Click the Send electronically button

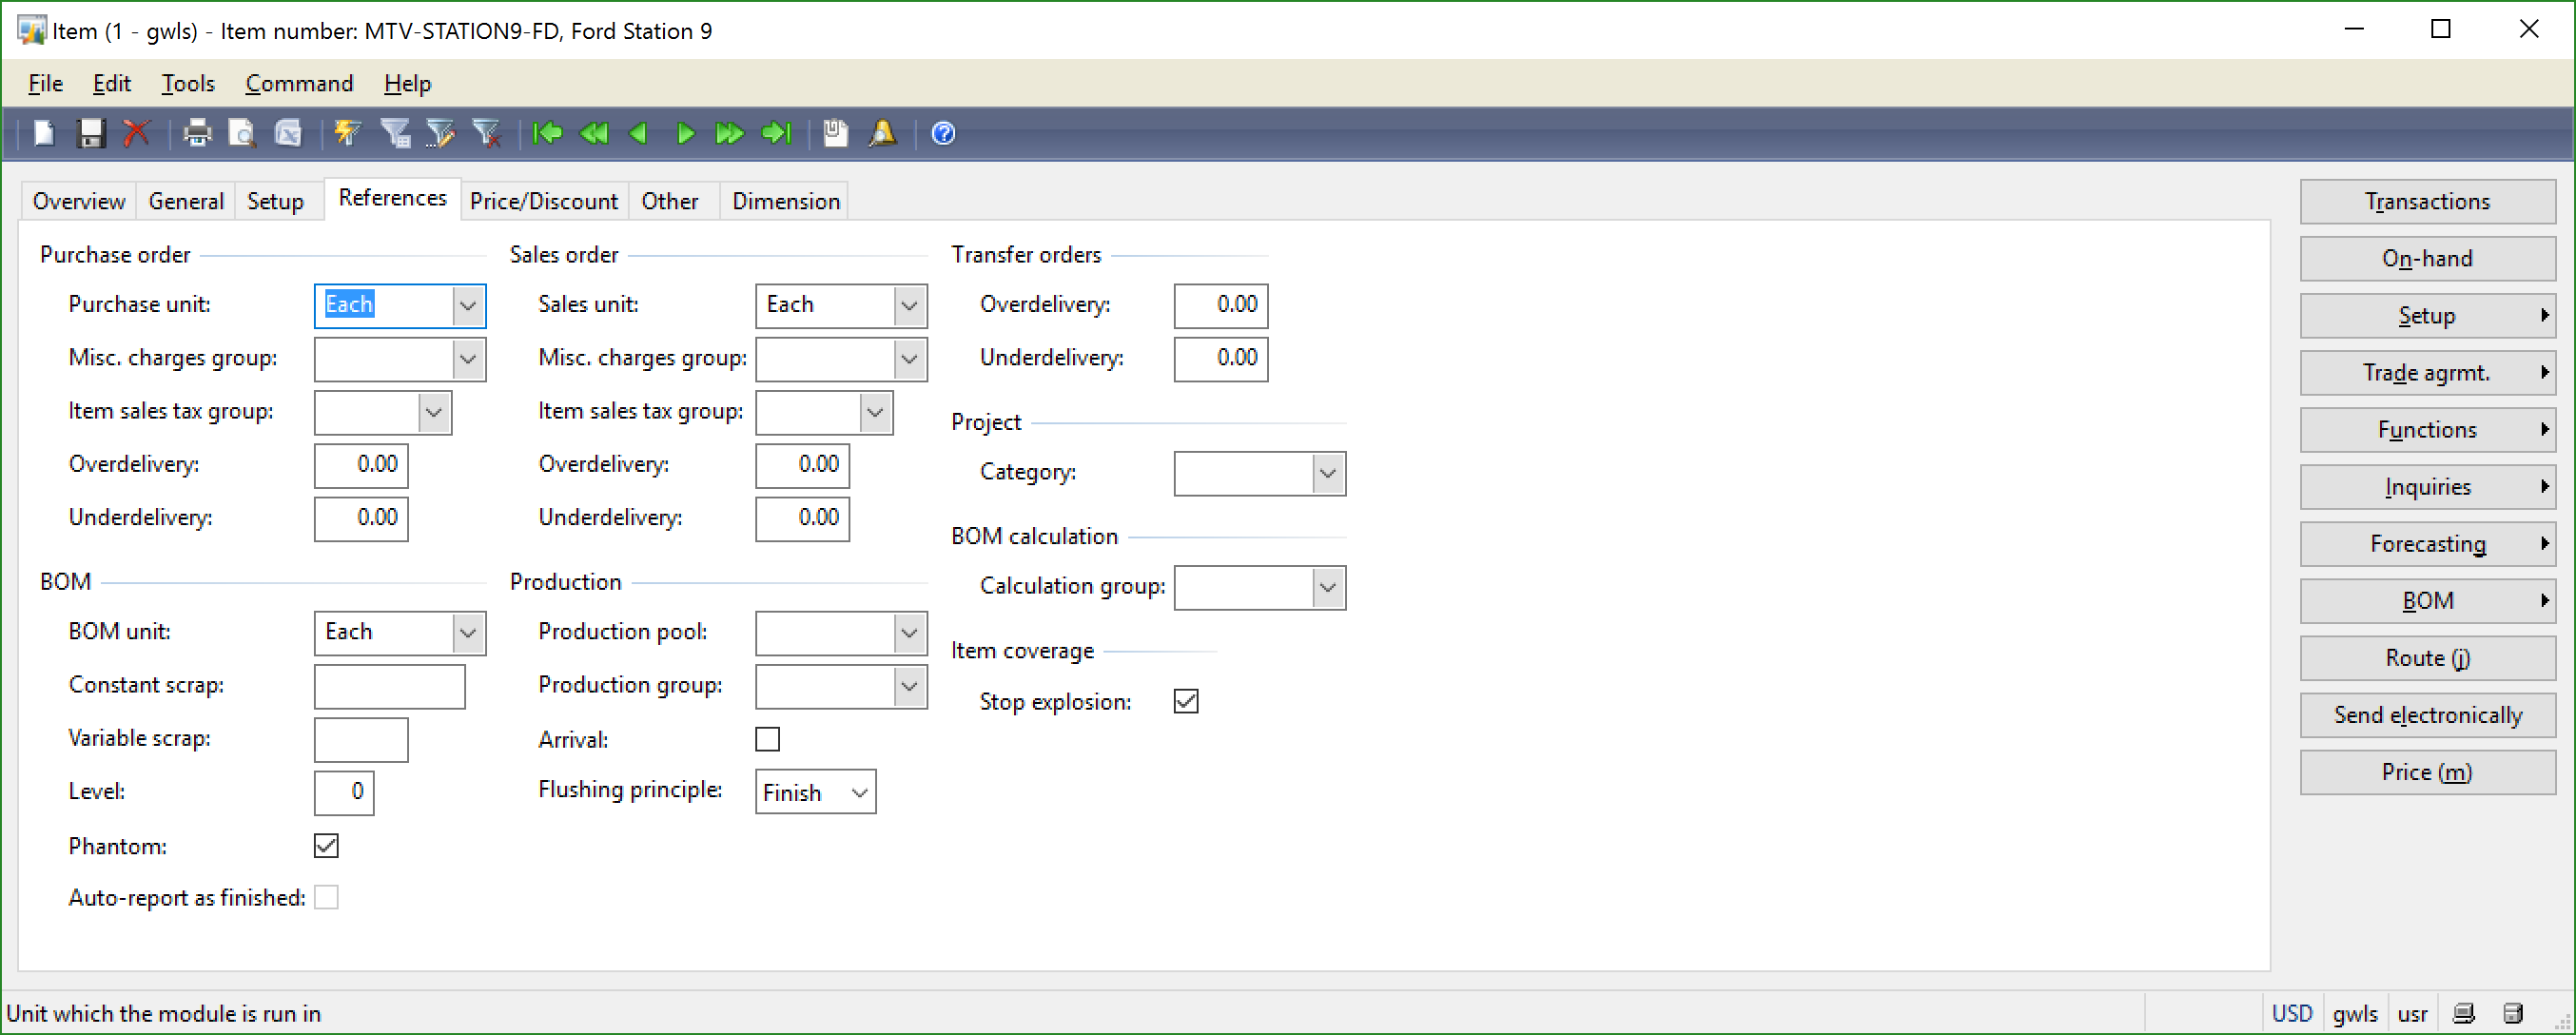[2427, 714]
